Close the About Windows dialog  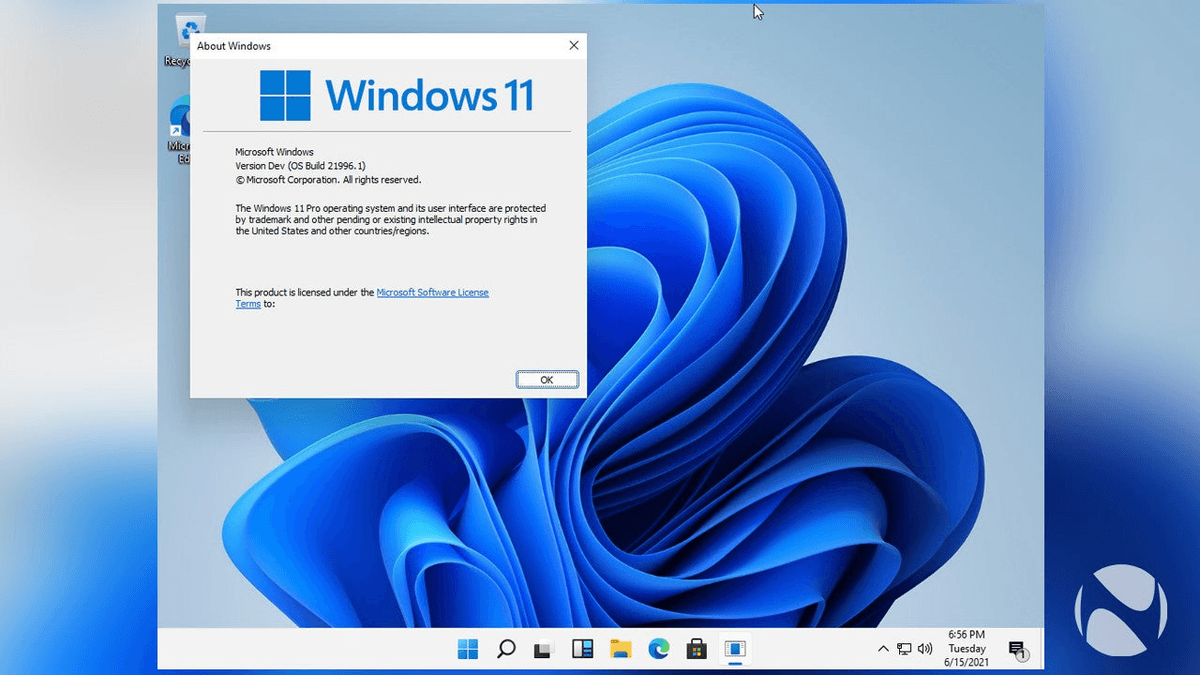pos(573,45)
